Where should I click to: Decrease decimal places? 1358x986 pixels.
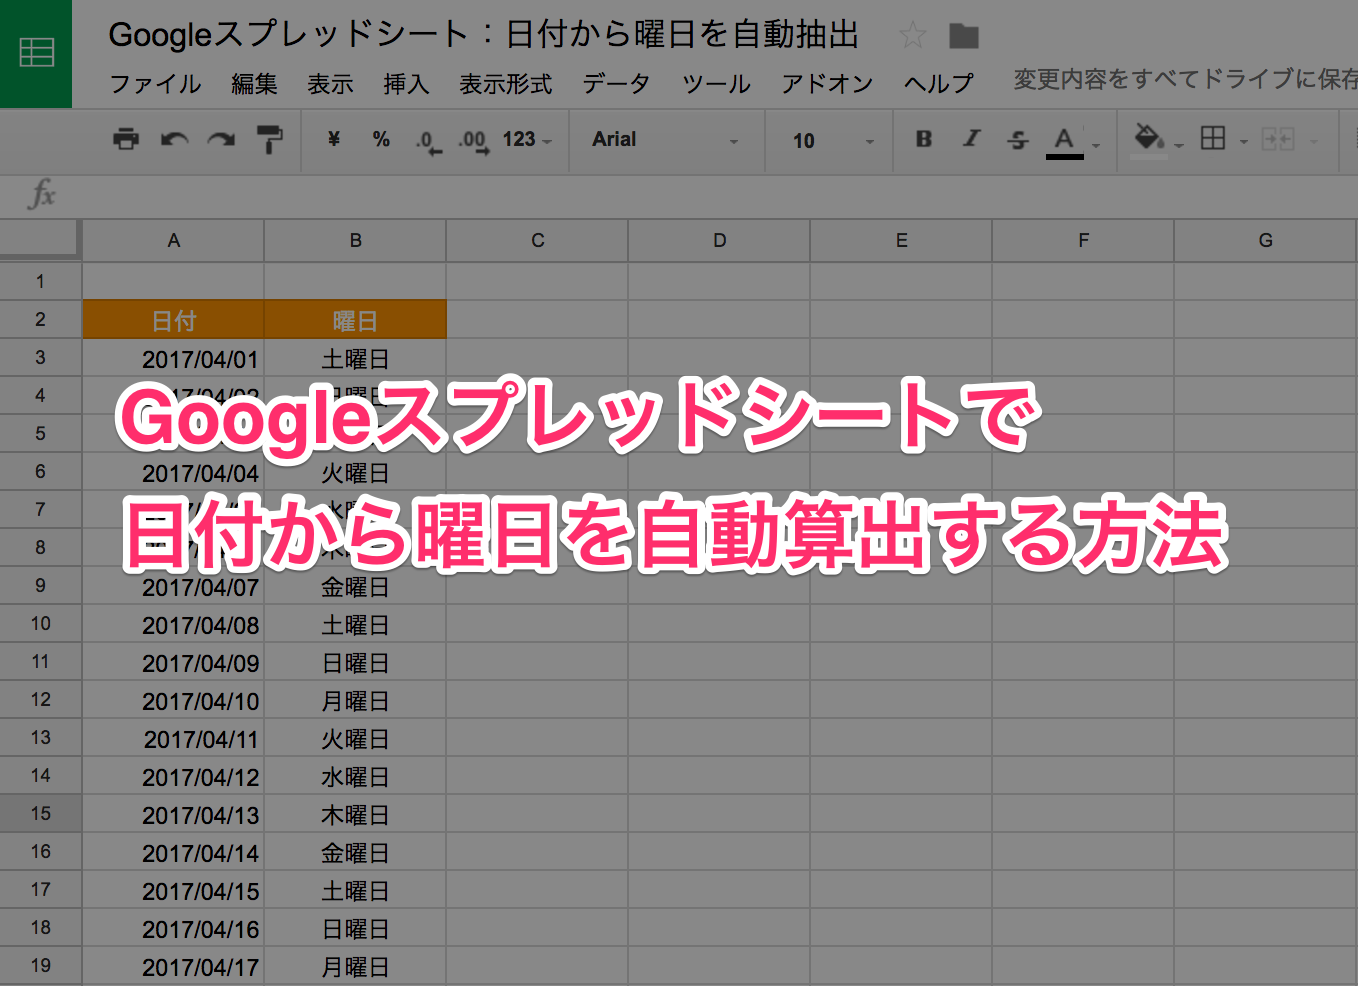[x=428, y=141]
